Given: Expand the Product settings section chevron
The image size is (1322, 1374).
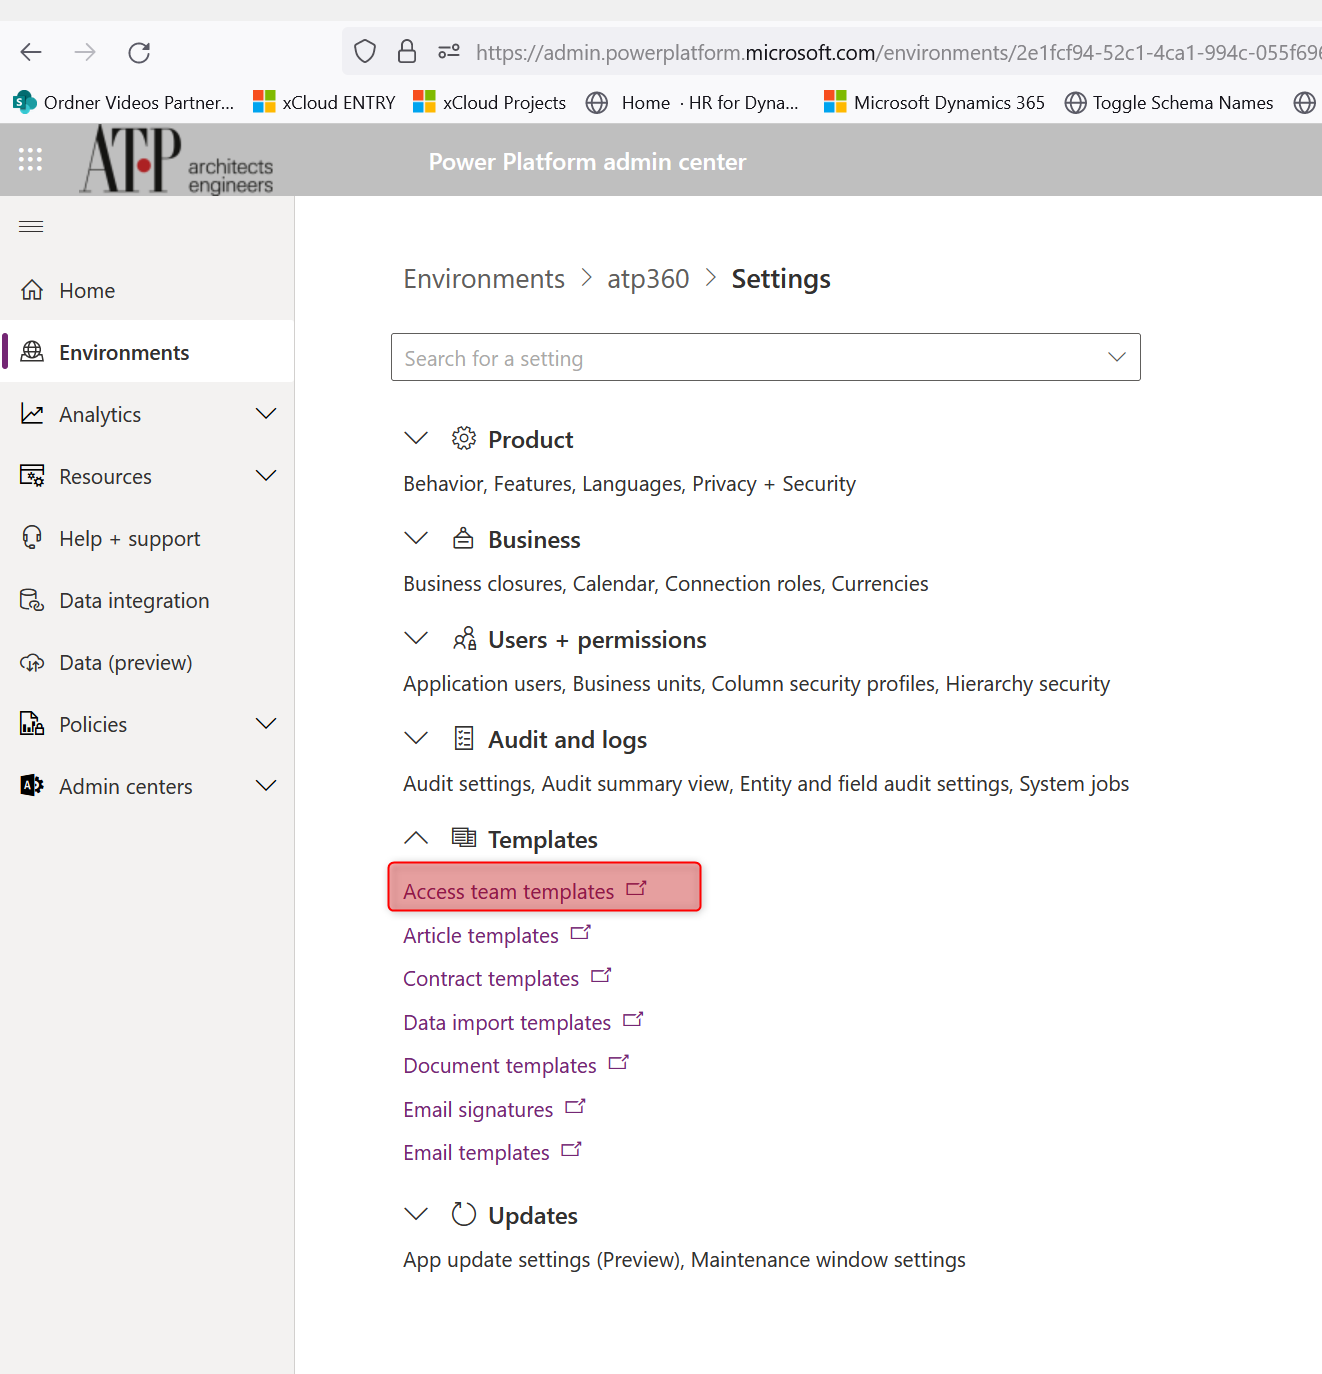Looking at the screenshot, I should [416, 438].
